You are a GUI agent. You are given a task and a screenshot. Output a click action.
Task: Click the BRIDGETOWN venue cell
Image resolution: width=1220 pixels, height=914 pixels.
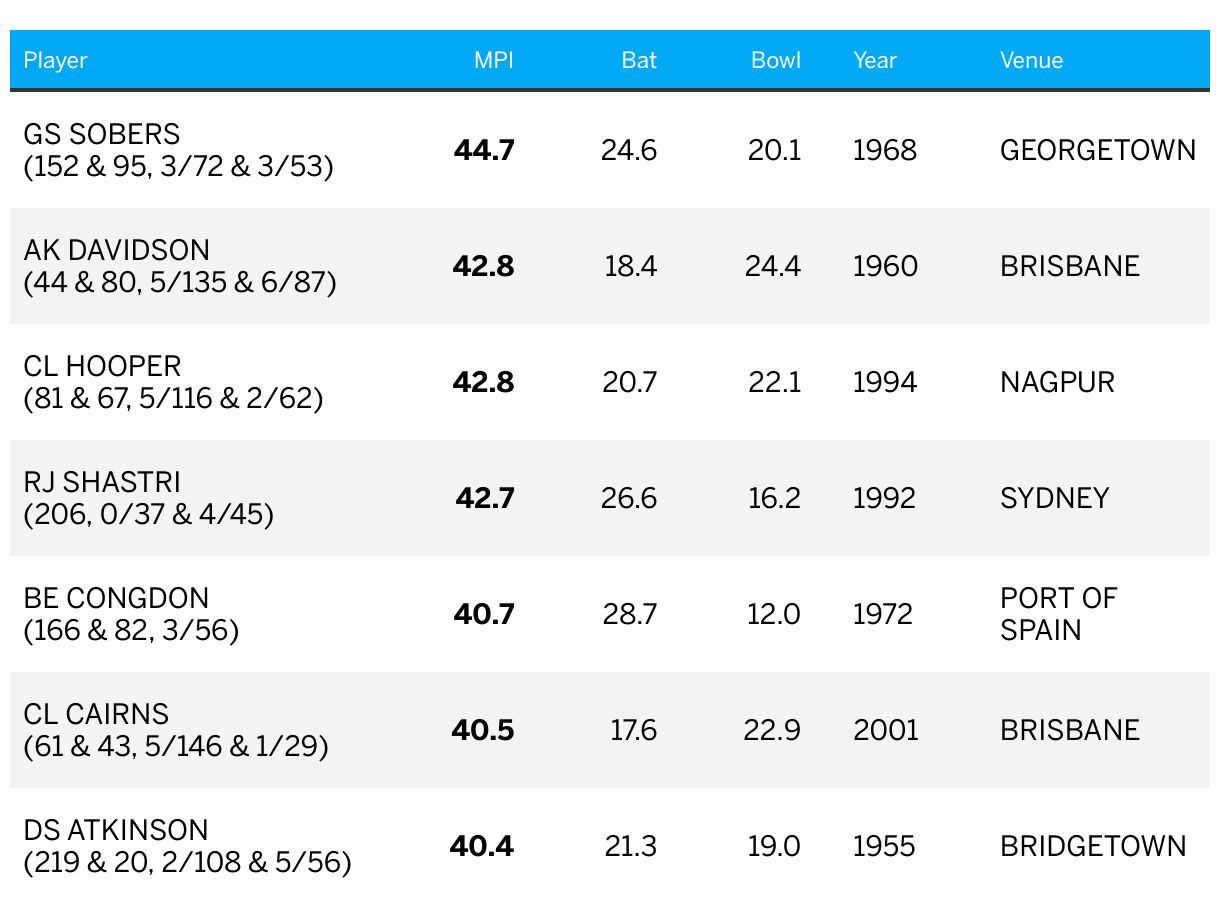coord(1093,846)
